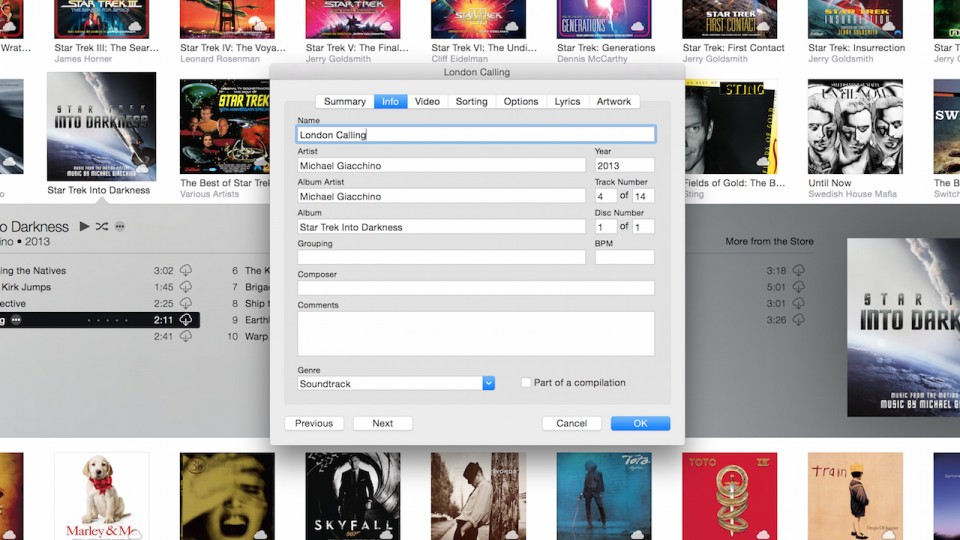Download the 5:01 track from iCloud
This screenshot has width=960, height=540.
798,287
